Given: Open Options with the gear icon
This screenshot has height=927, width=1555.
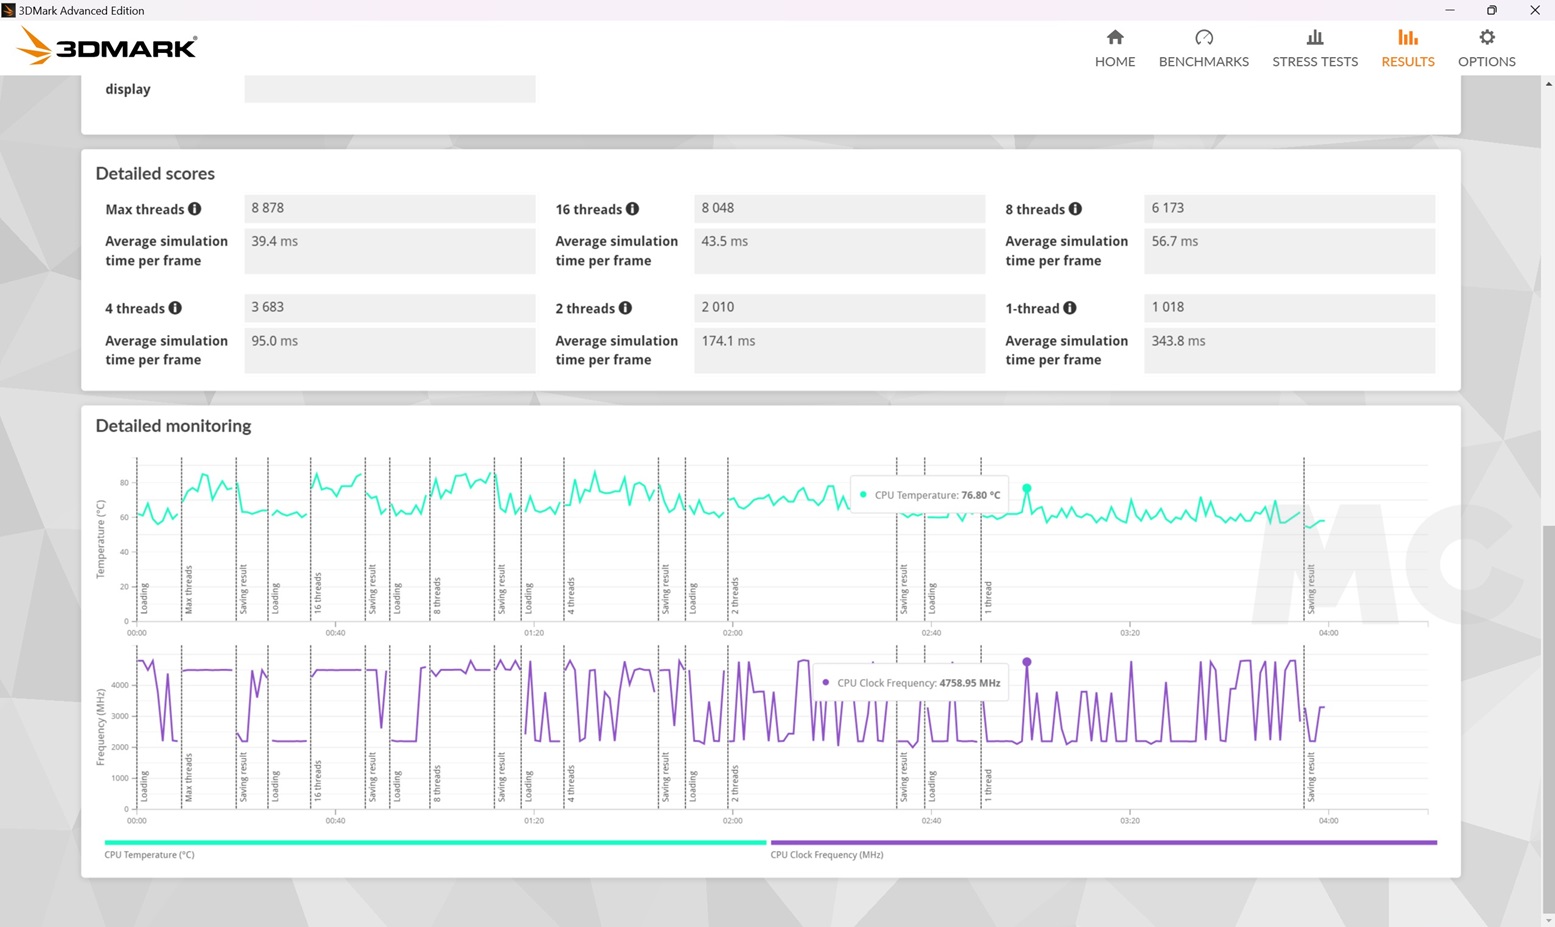Looking at the screenshot, I should pos(1486,38).
